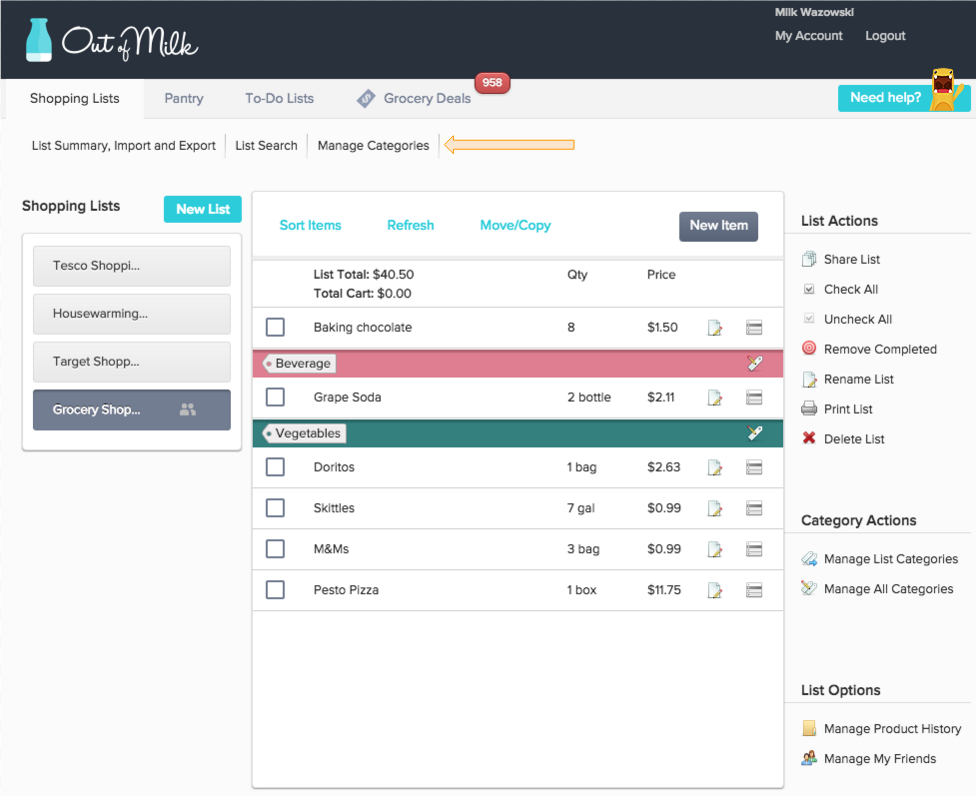This screenshot has width=976, height=796.
Task: Check off Baking chocolate
Action: (x=275, y=327)
